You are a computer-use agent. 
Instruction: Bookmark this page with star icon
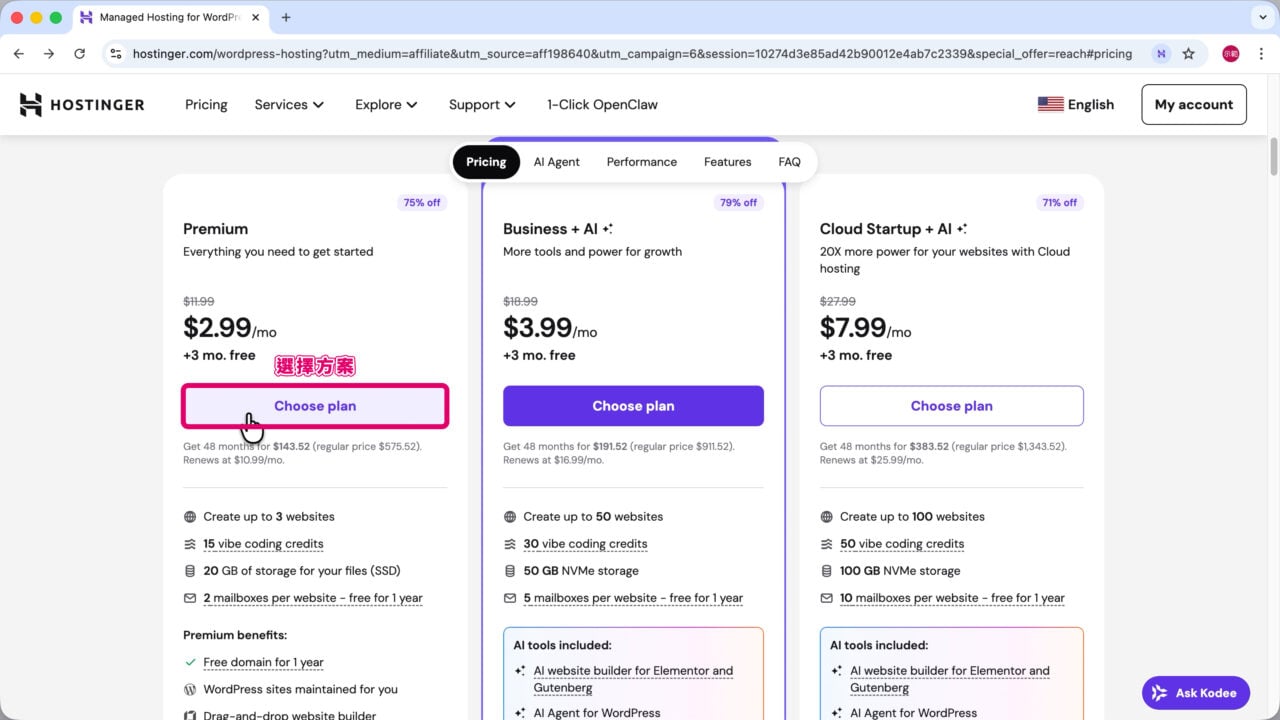point(1188,54)
